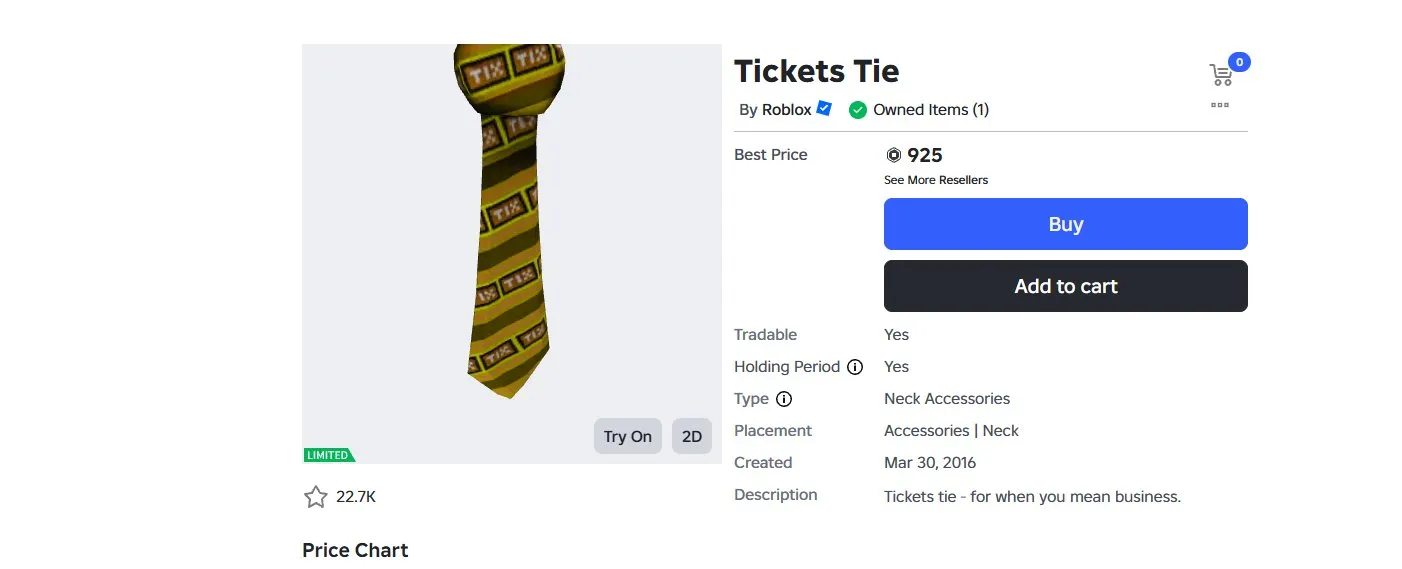
Task: Open the Neck Accessories type link
Action: pos(947,399)
